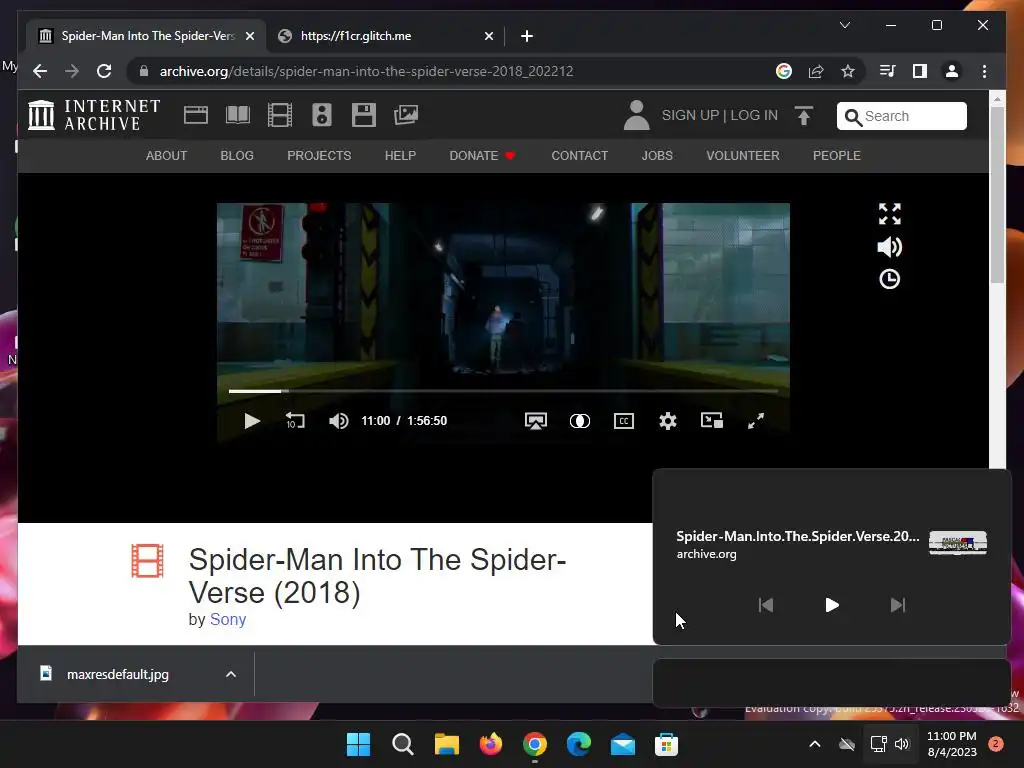The height and width of the screenshot is (768, 1024).
Task: Enter player fullscreen mode
Action: [x=756, y=421]
